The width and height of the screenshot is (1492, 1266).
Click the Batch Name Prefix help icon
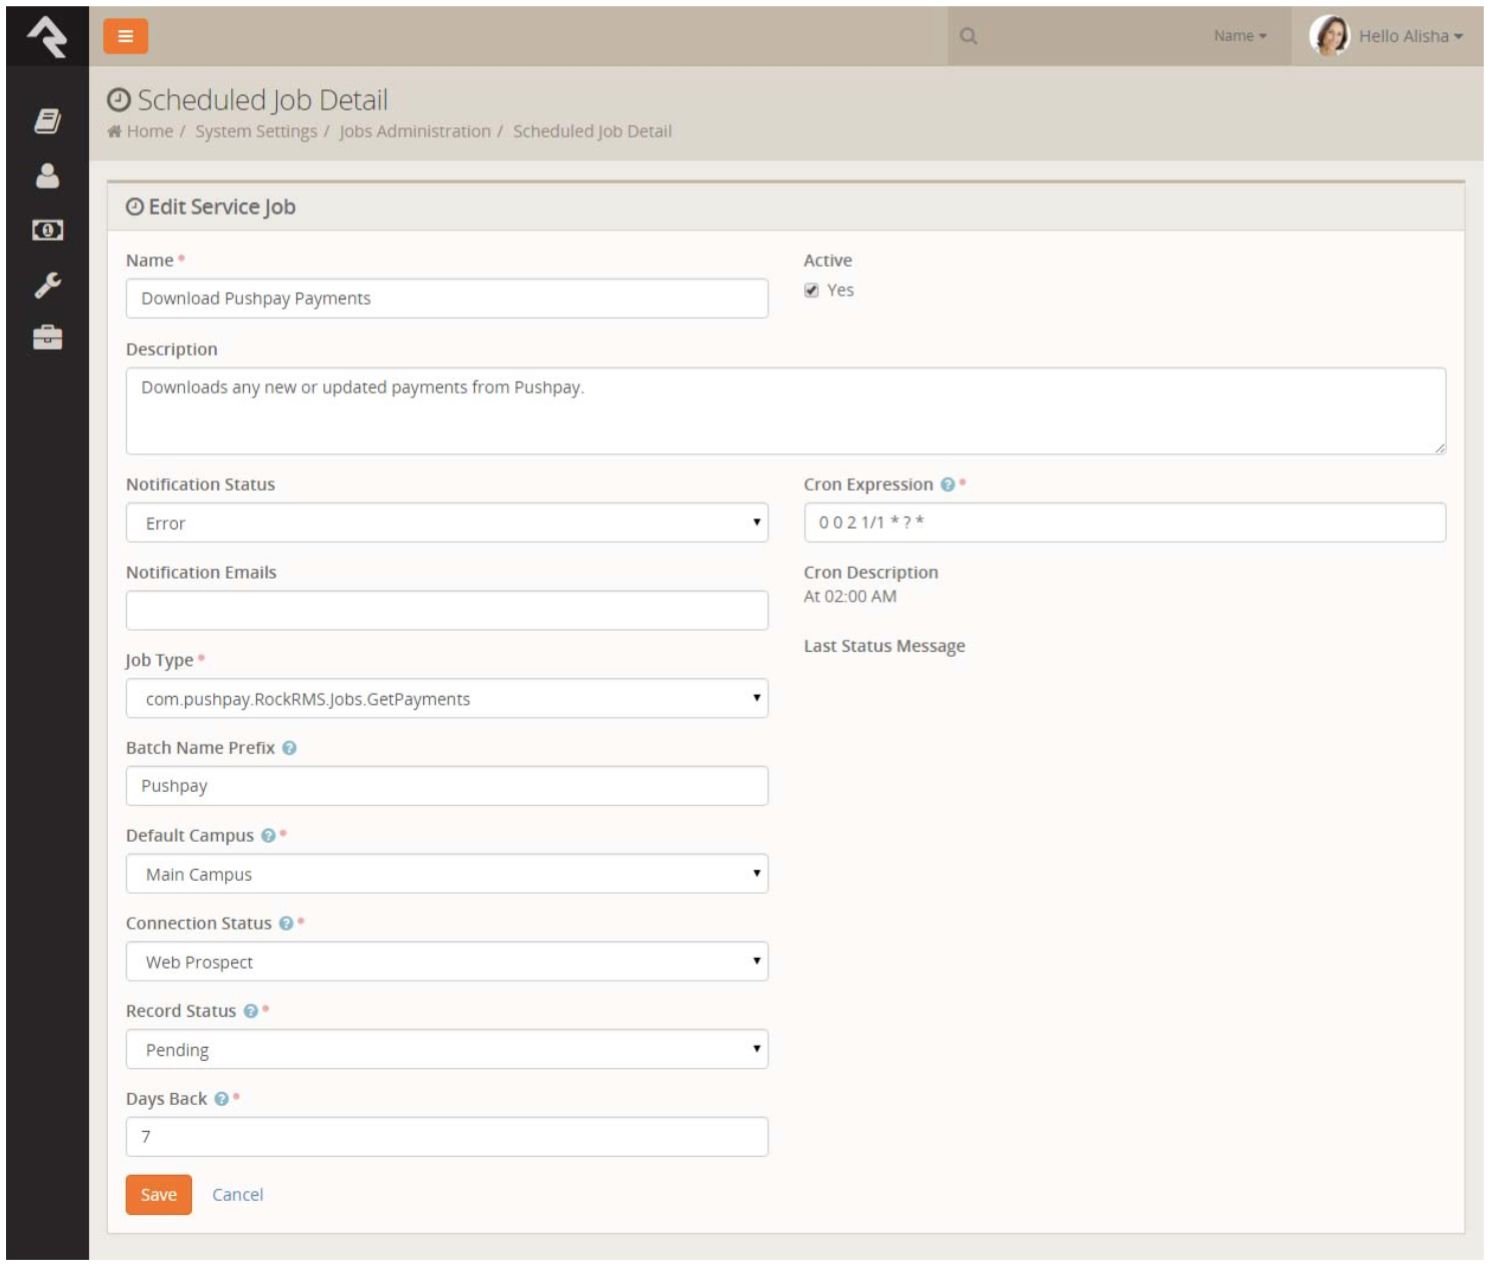tap(288, 747)
